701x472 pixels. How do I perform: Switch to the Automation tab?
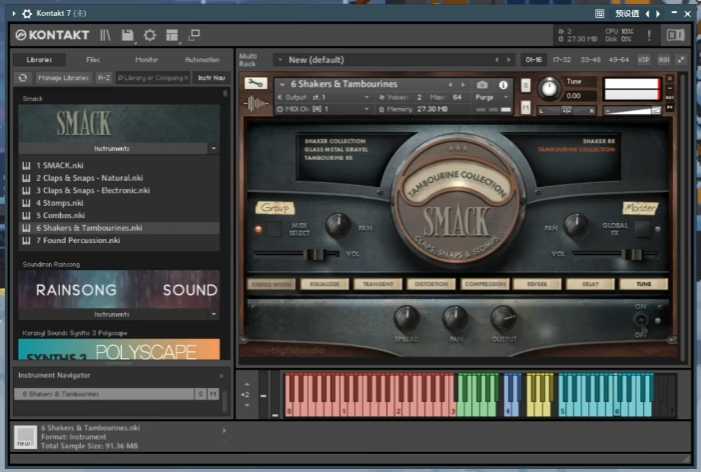click(x=202, y=60)
